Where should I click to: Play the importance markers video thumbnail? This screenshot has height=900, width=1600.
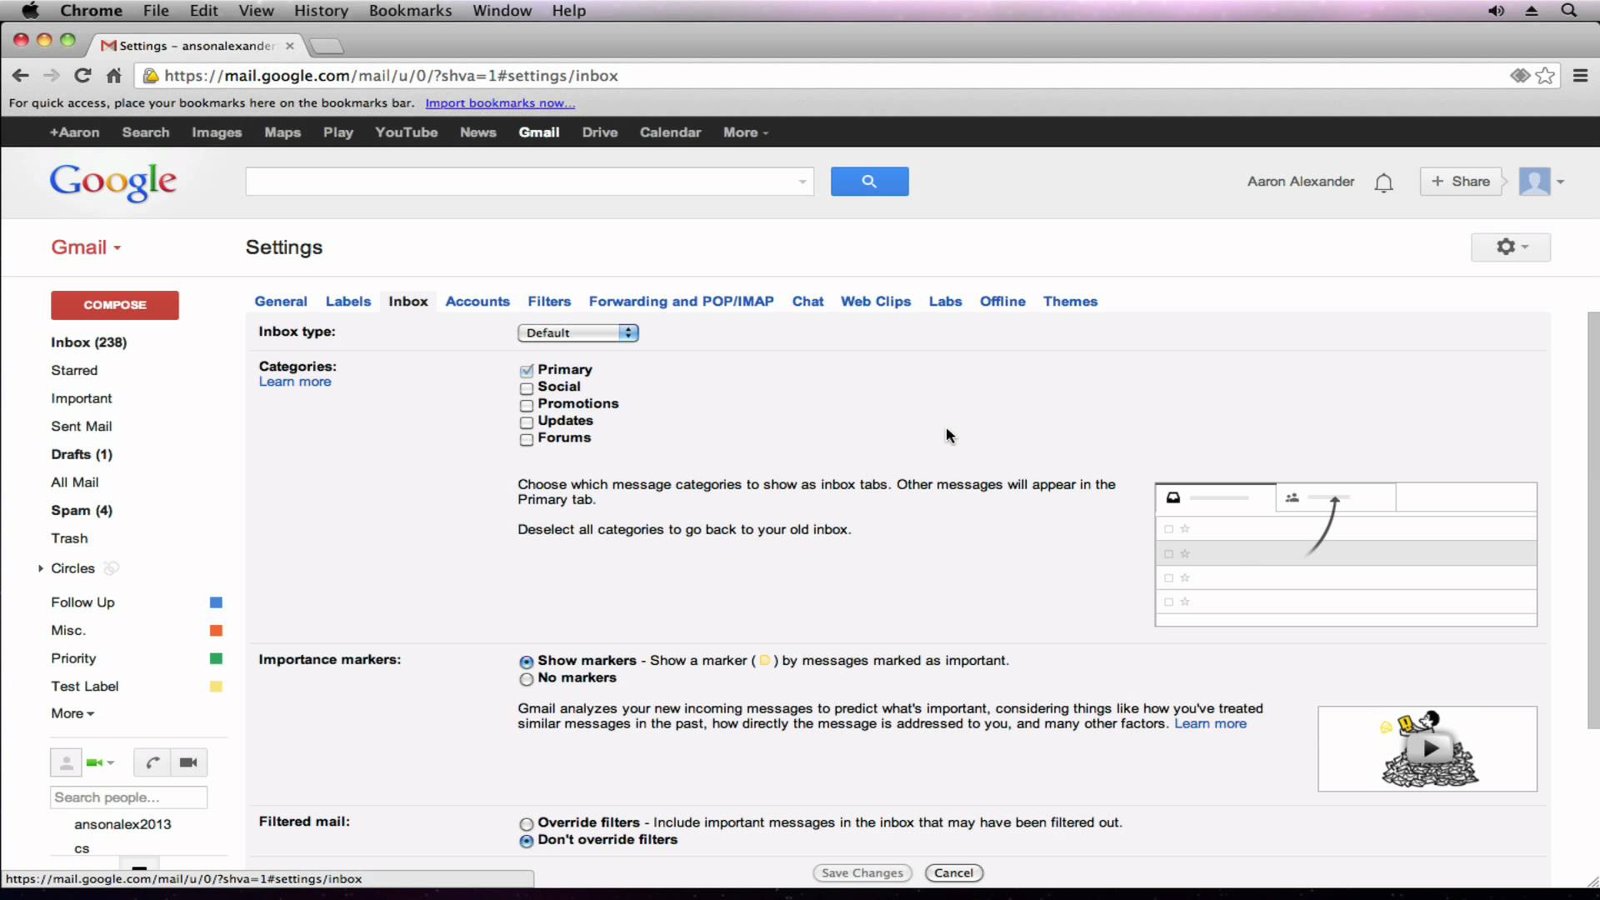click(x=1427, y=749)
